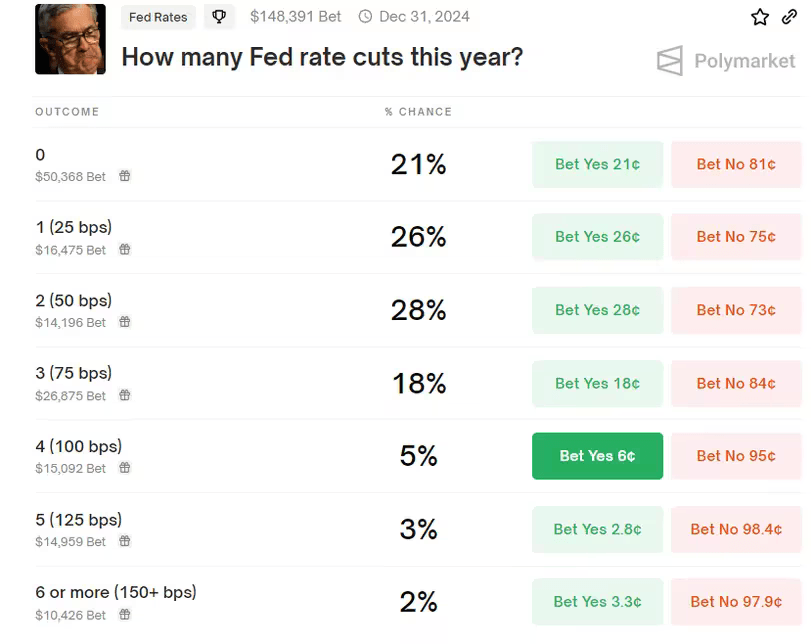Click the 6 or more (150+ bps) outcome
811x644 pixels.
tap(116, 592)
